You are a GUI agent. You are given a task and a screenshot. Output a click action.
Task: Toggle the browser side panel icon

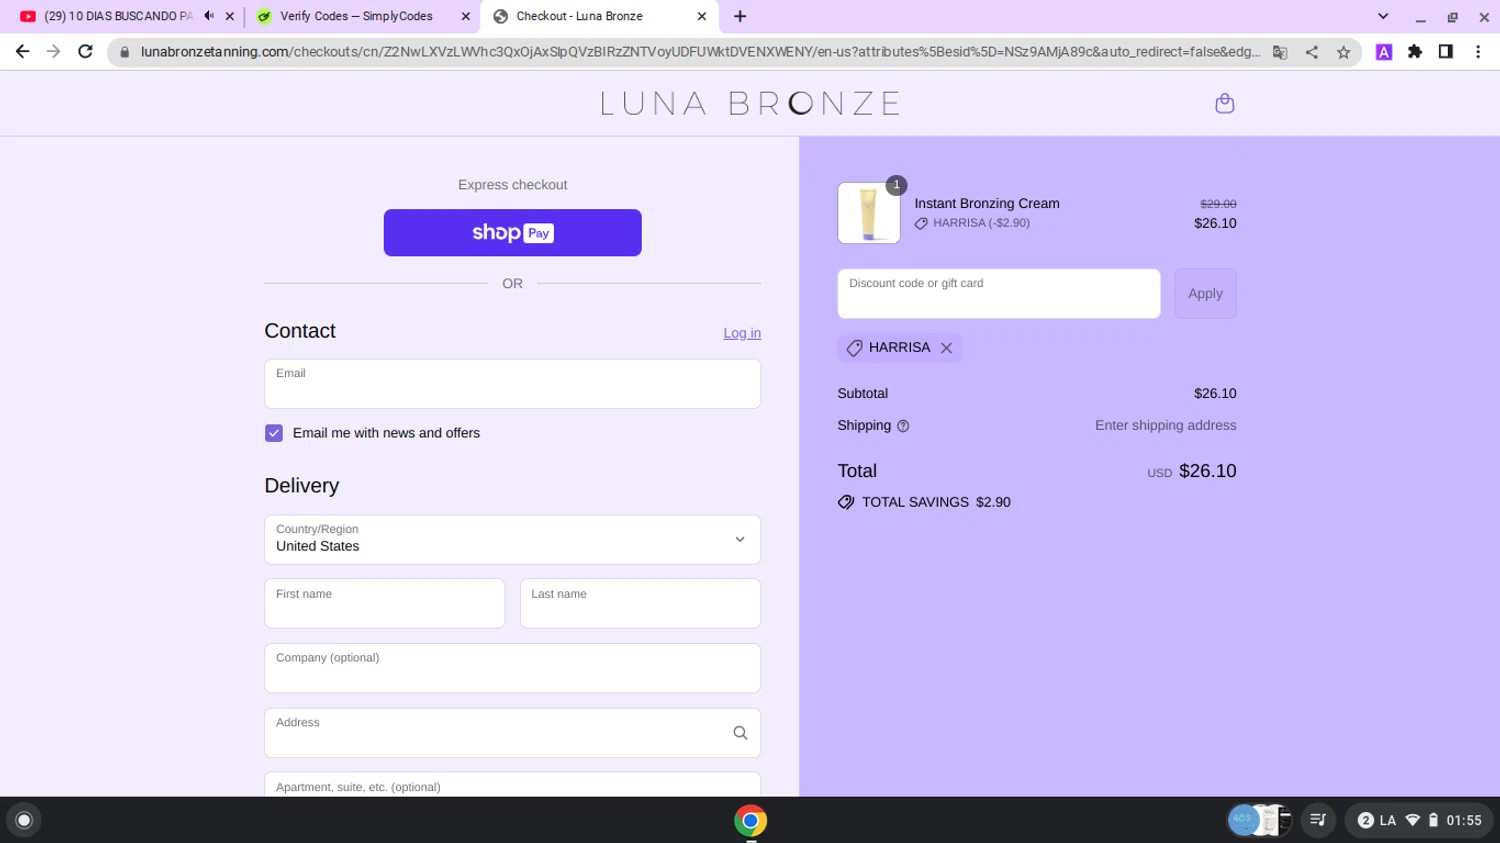(x=1446, y=52)
